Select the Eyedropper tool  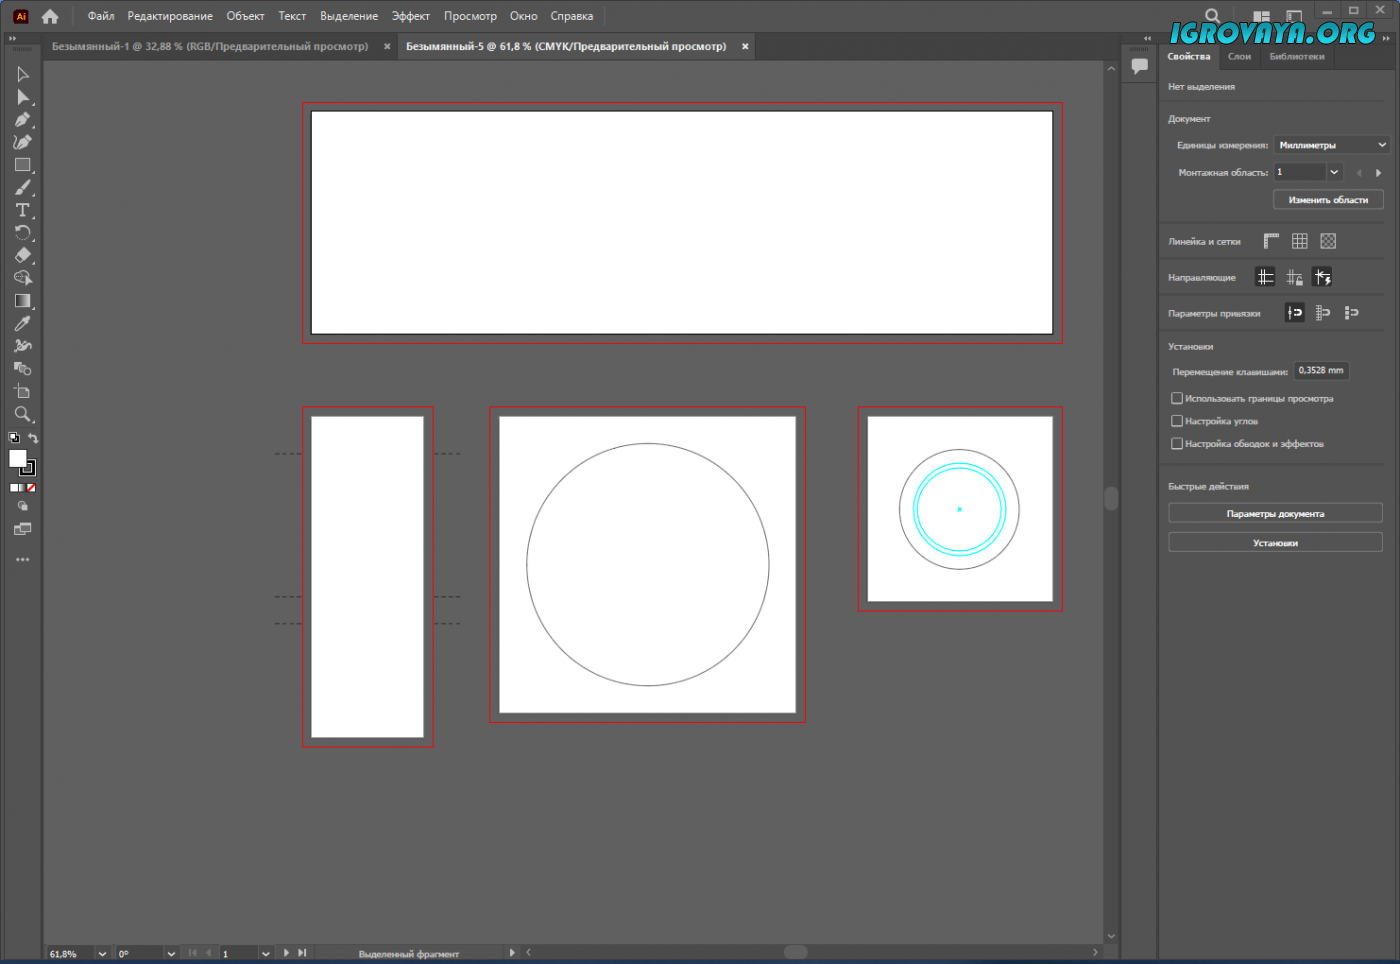[x=22, y=323]
